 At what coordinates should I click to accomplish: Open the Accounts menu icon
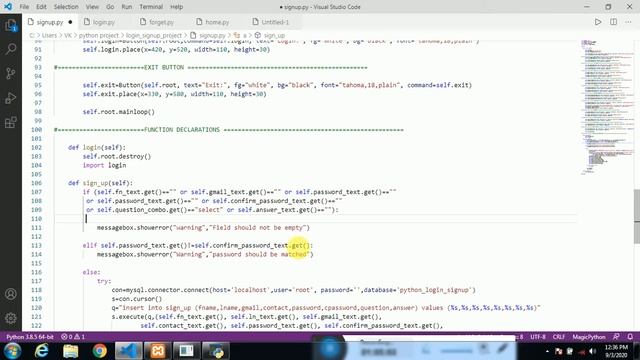coord(11,294)
